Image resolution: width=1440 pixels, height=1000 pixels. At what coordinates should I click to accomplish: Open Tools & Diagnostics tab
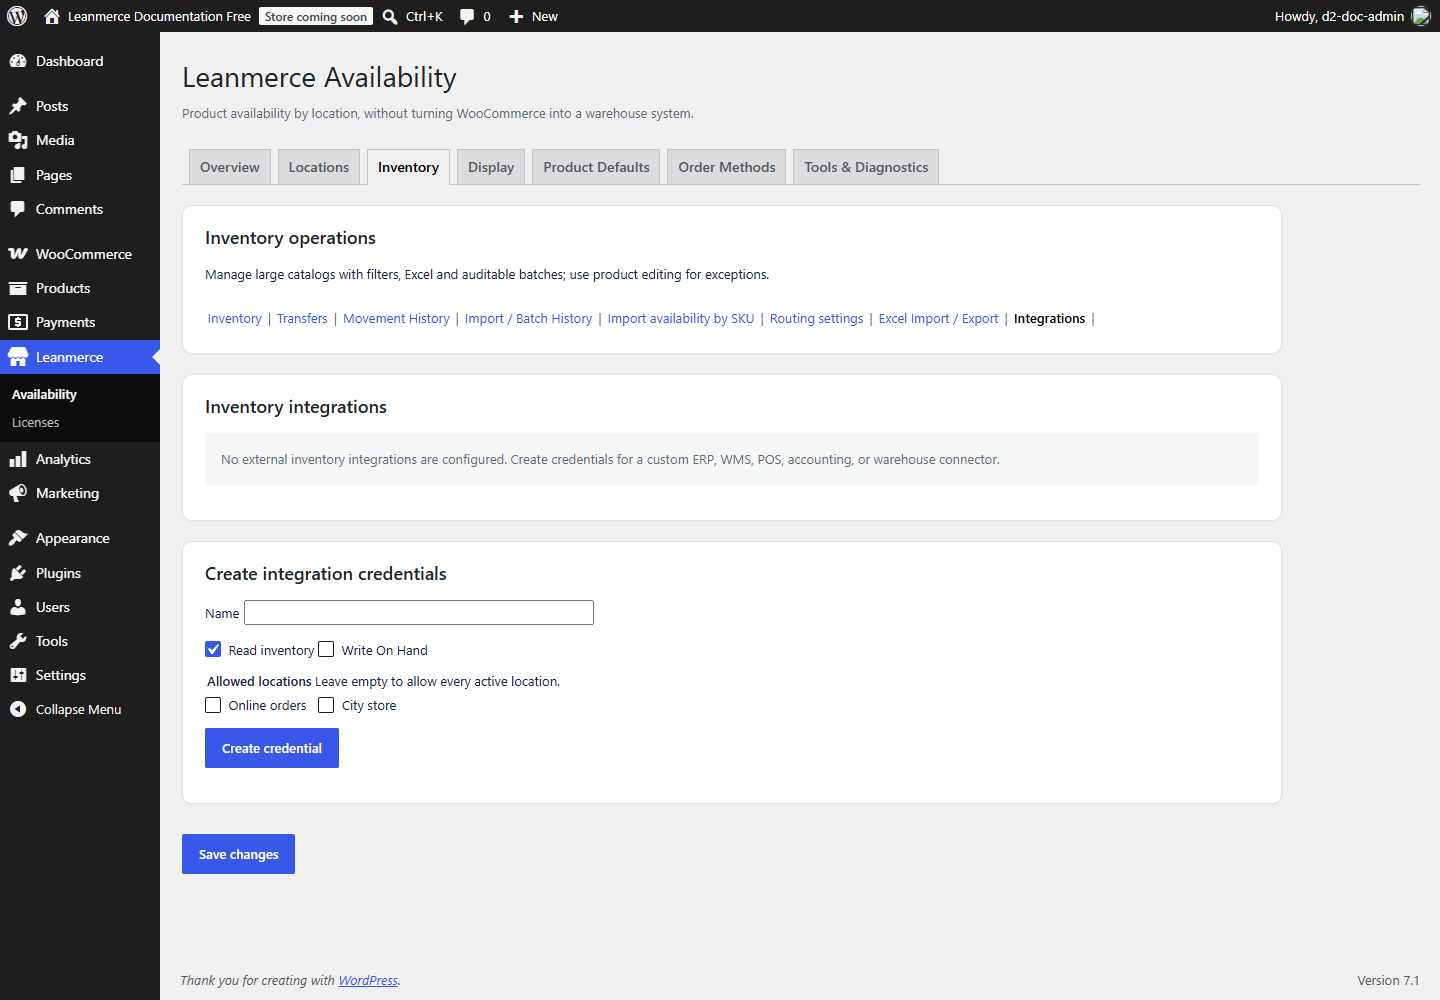(x=866, y=167)
